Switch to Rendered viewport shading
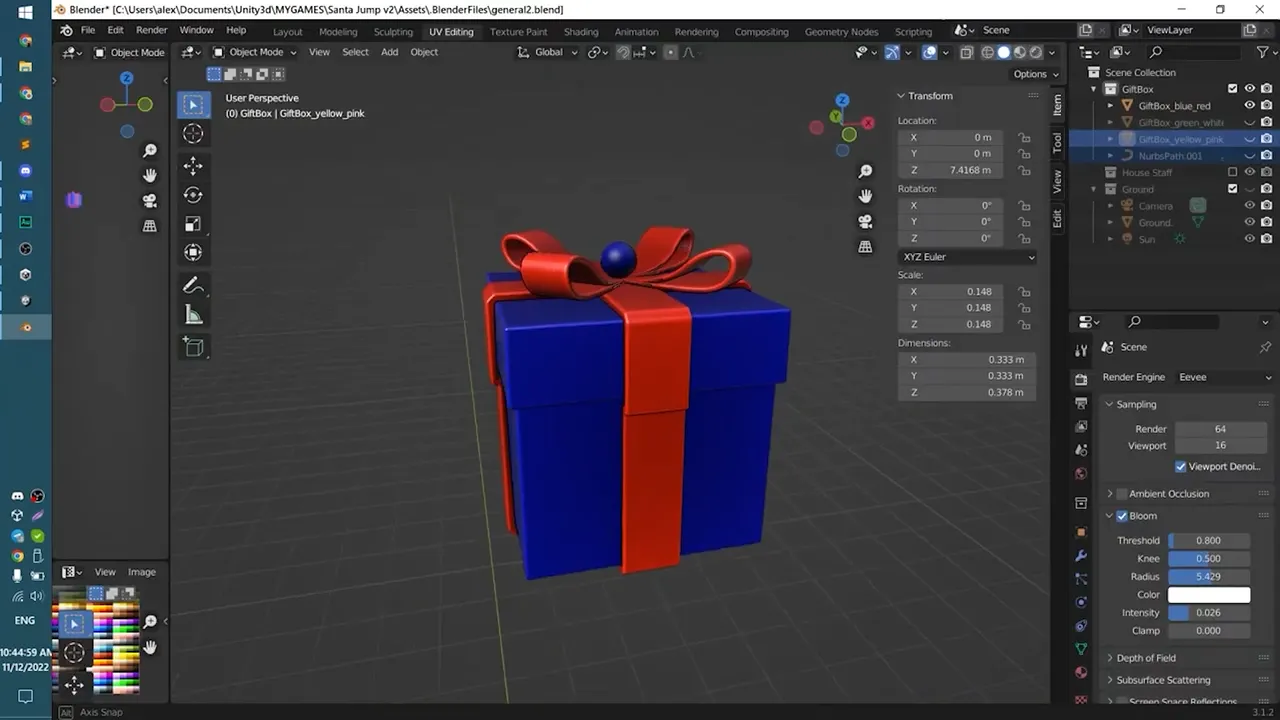Screen dimensions: 1280x720 [1036, 52]
